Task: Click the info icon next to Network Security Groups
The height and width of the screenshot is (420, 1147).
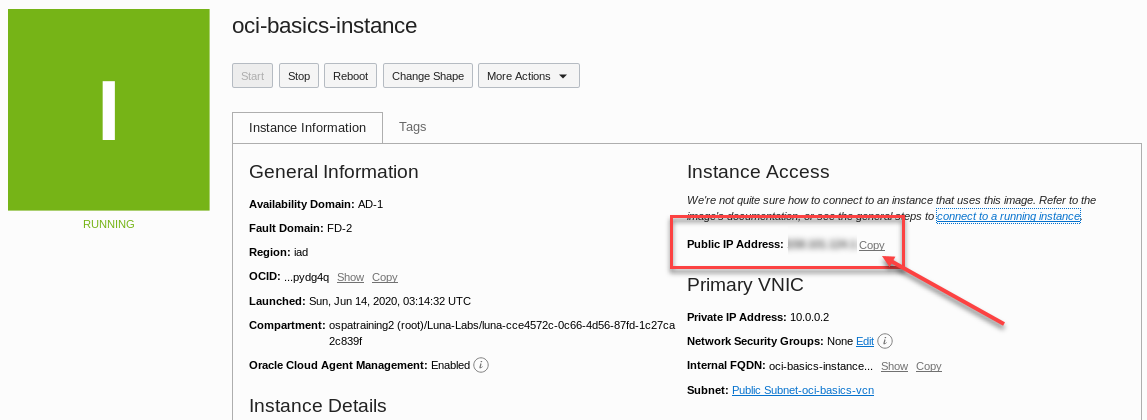Action: (885, 341)
